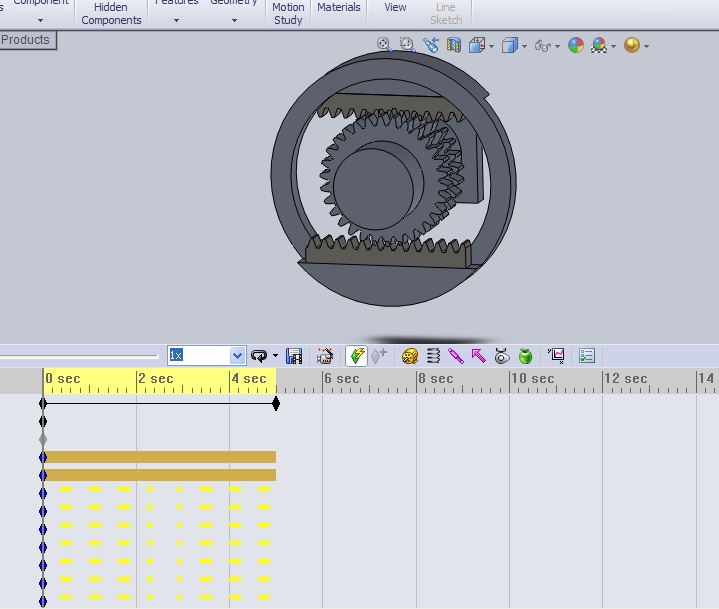Viewport: 719px width, 609px height.
Task: Click the Previous View icon
Action: coord(431,45)
